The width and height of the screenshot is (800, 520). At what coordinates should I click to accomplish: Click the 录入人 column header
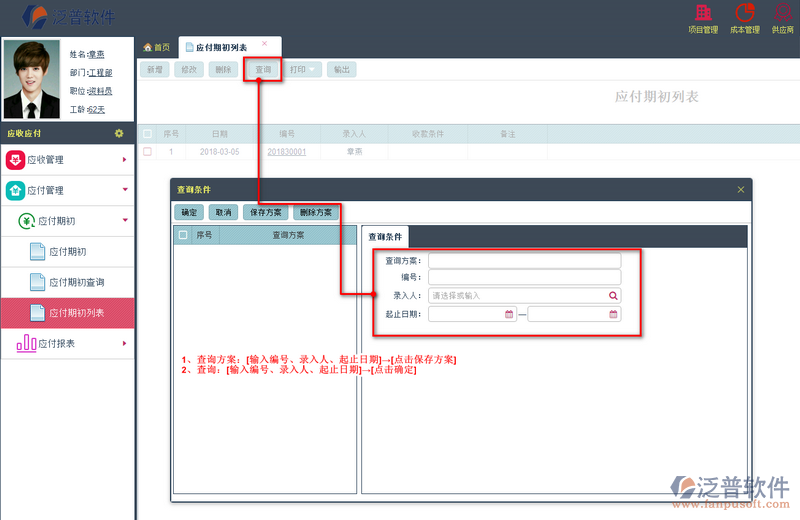click(354, 134)
